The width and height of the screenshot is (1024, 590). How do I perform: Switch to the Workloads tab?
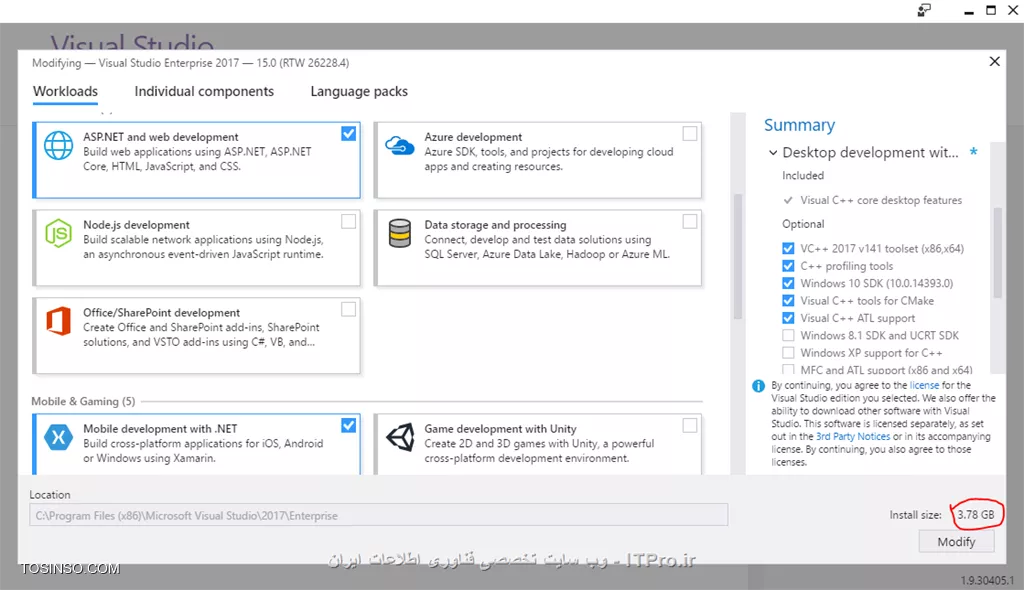[x=65, y=91]
